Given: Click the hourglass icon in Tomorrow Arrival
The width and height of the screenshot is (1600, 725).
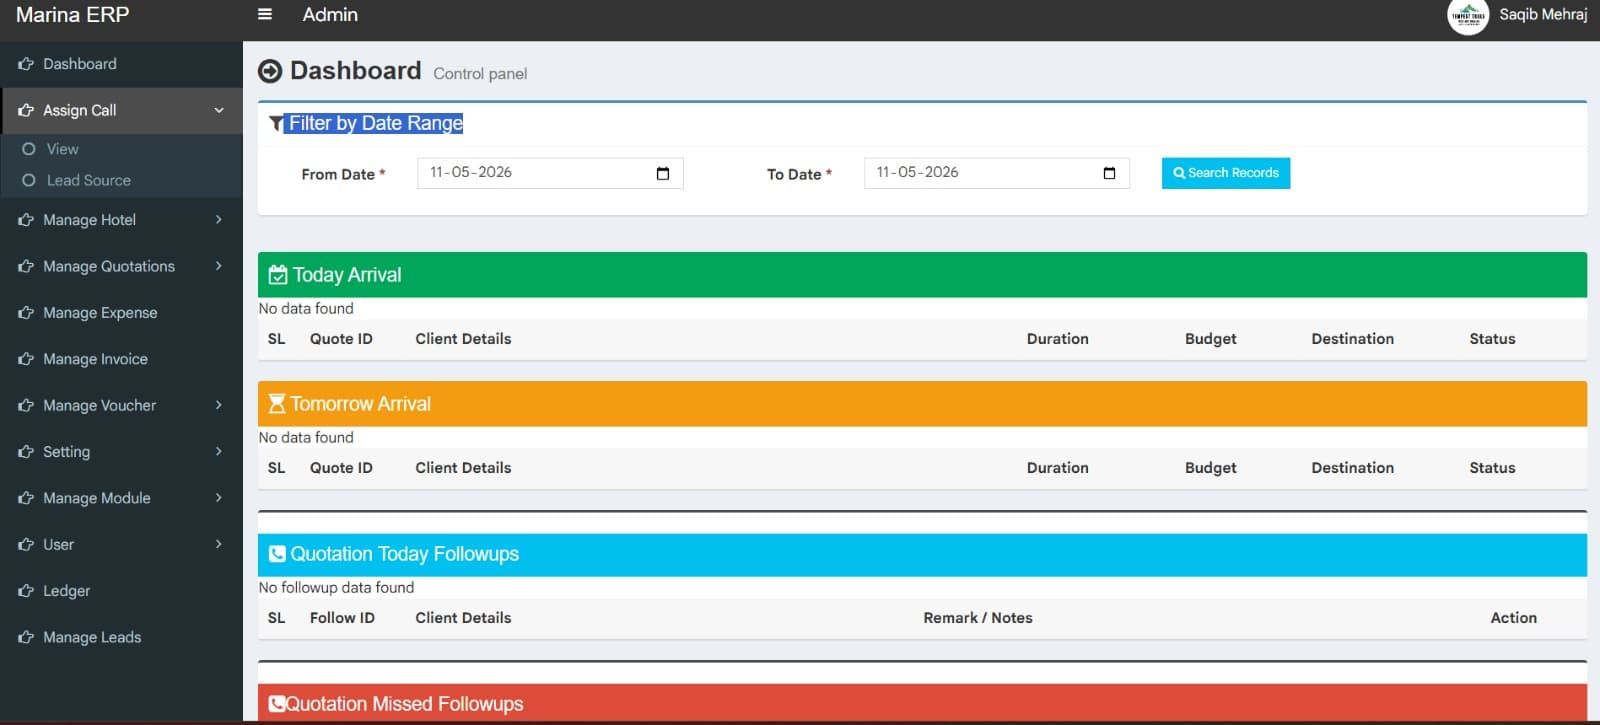Looking at the screenshot, I should (277, 404).
